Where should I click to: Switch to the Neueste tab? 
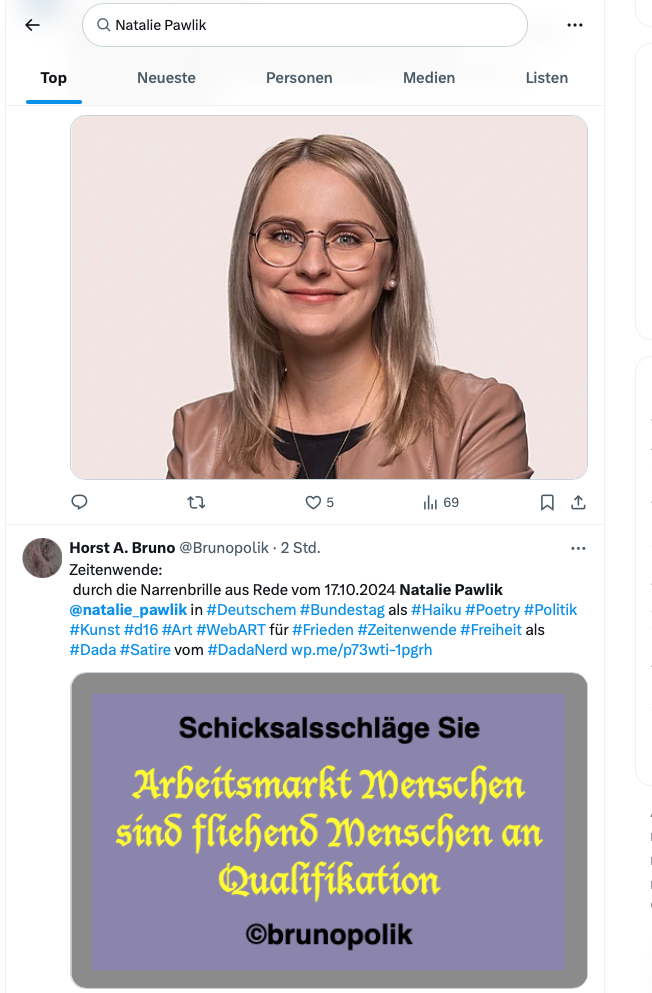click(x=166, y=78)
